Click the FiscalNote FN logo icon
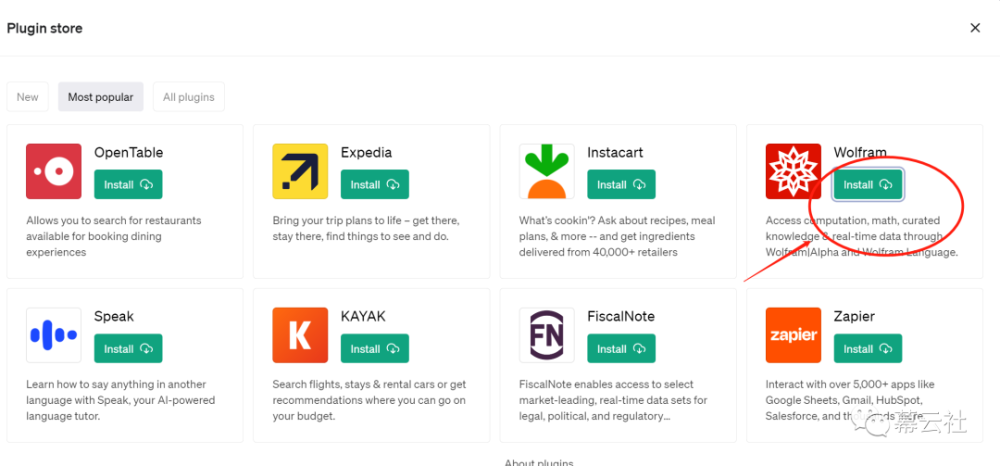Image resolution: width=1000 pixels, height=466 pixels. tap(547, 335)
